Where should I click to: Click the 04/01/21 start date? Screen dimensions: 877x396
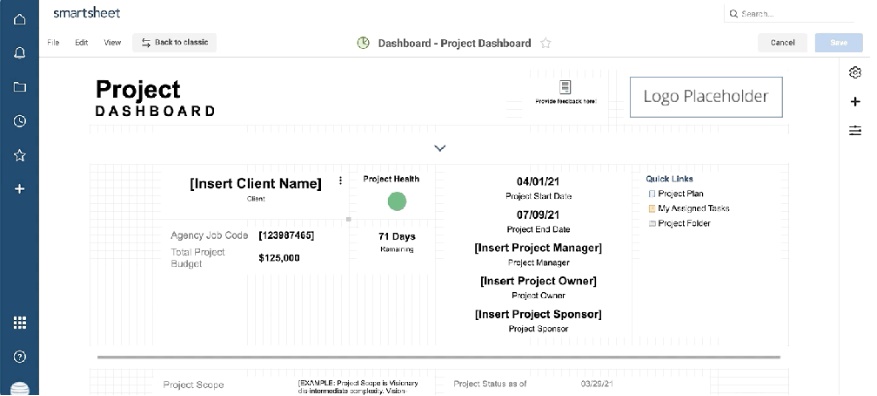pyautogui.click(x=538, y=182)
